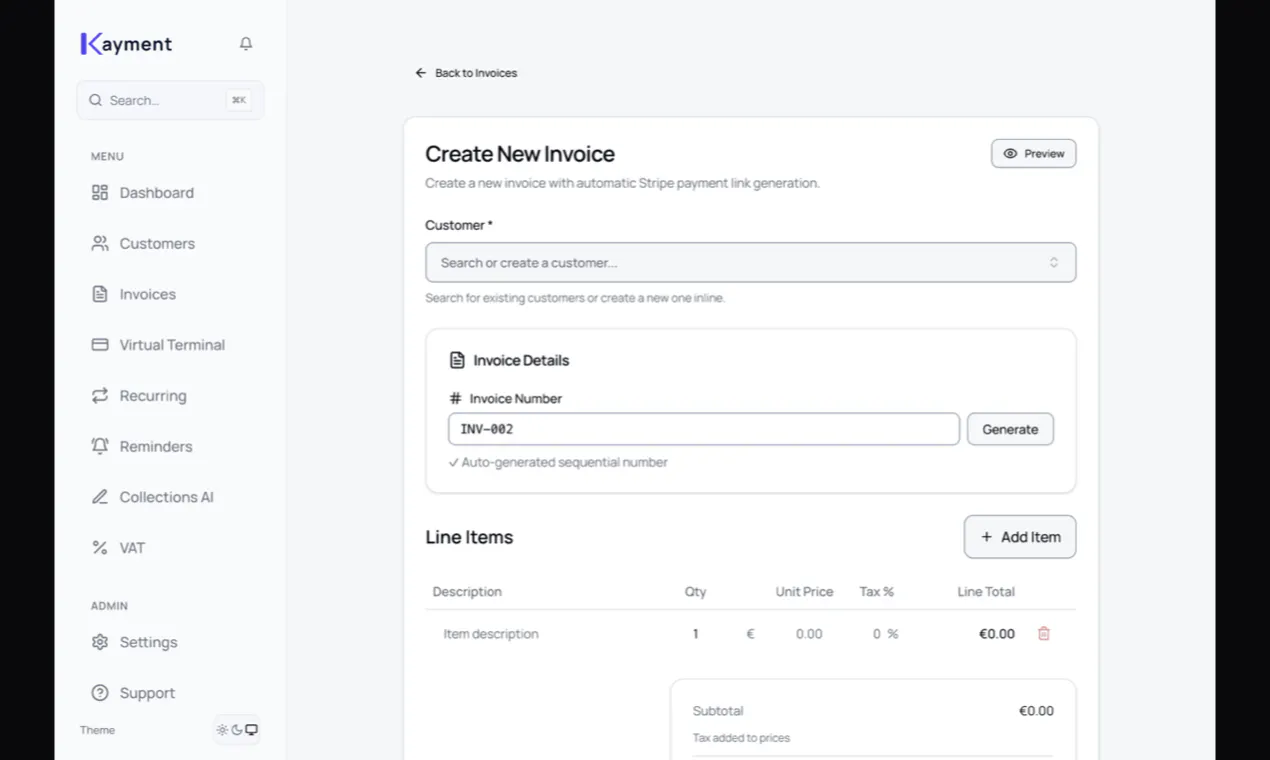Select system theme monitor icon
The width and height of the screenshot is (1270, 760).
252,730
